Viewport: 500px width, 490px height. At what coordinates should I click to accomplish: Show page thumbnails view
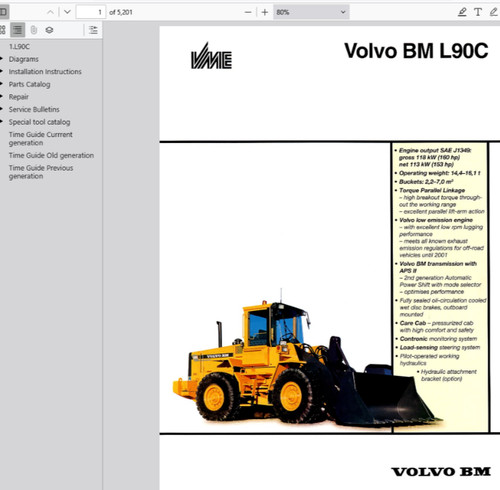[3, 30]
